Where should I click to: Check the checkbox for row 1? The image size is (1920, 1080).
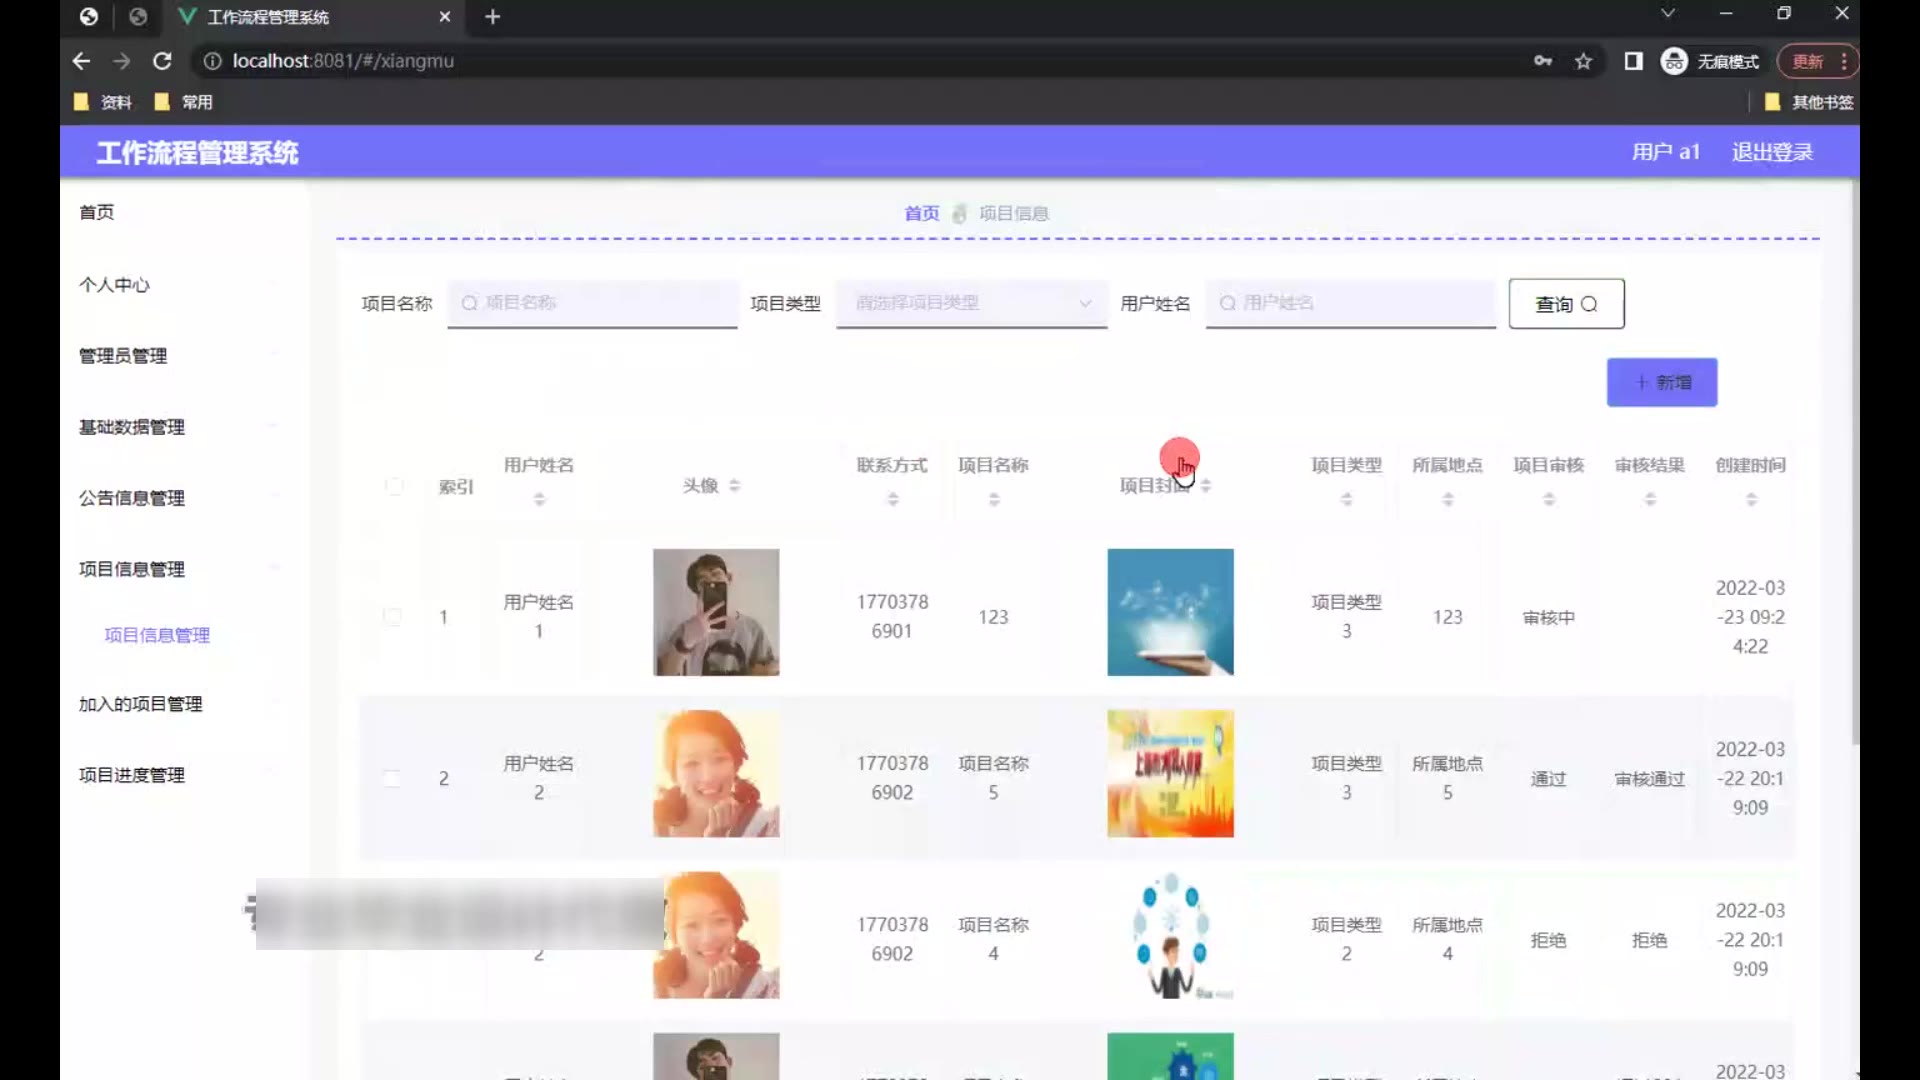pyautogui.click(x=392, y=617)
